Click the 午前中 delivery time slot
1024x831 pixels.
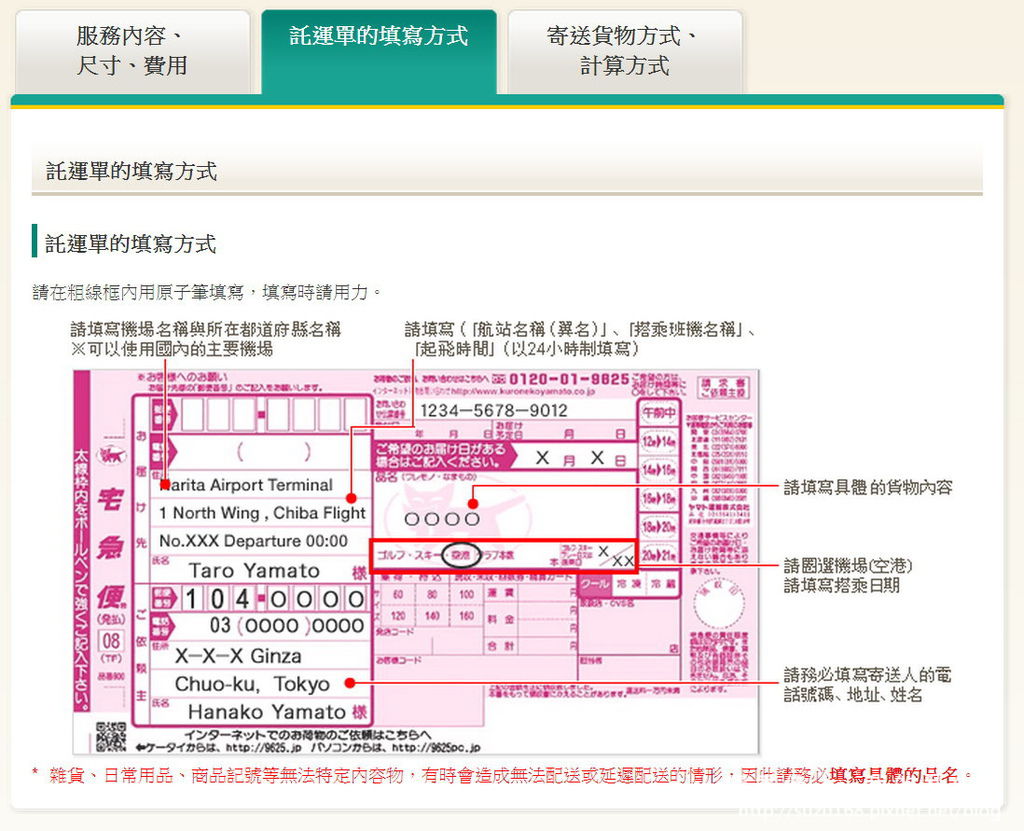(x=659, y=413)
